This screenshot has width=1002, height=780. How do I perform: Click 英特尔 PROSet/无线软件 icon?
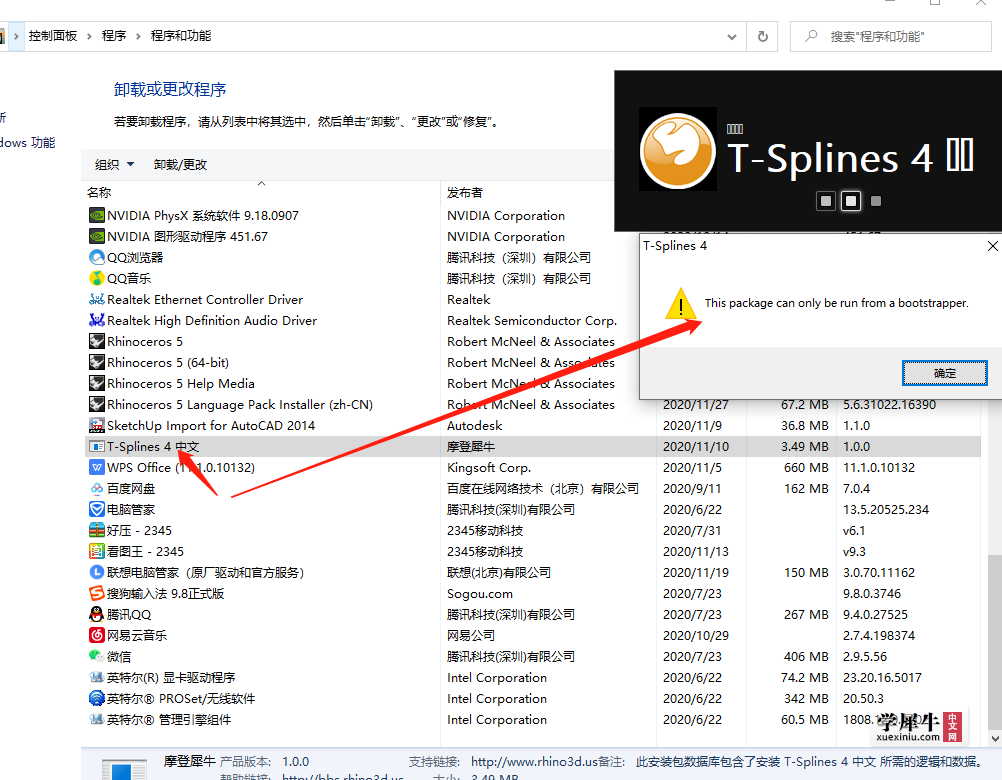[x=96, y=698]
